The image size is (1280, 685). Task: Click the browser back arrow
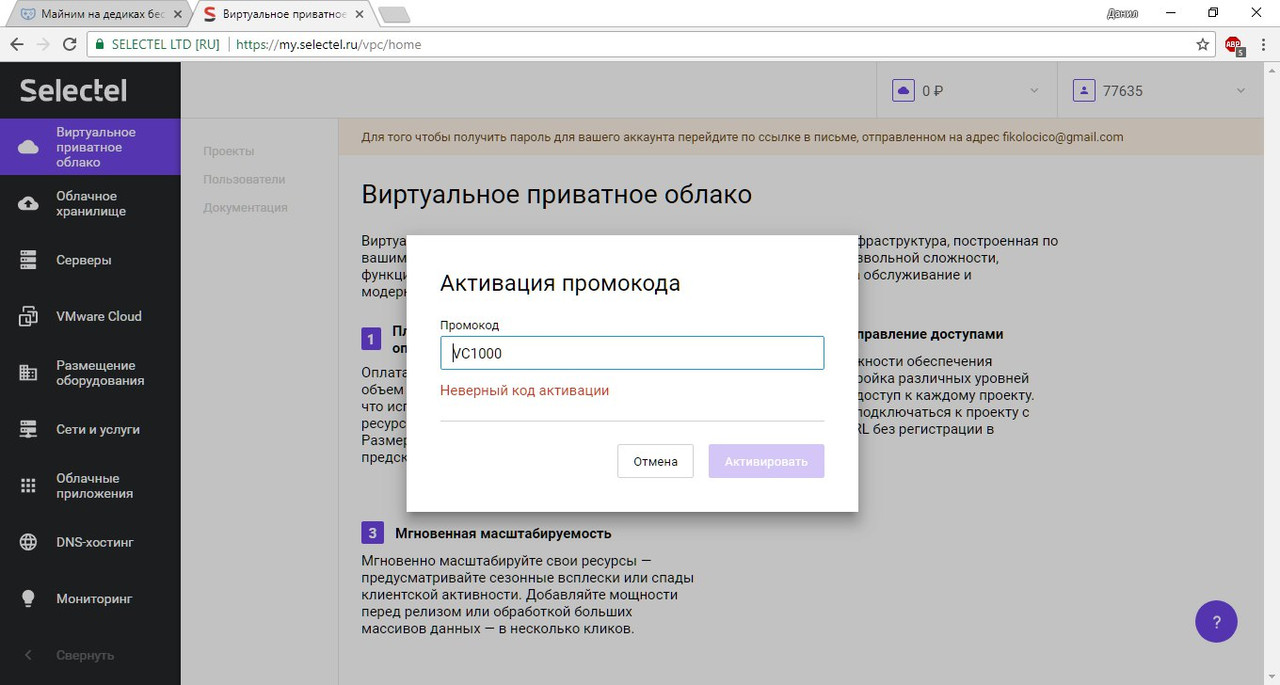[x=16, y=44]
